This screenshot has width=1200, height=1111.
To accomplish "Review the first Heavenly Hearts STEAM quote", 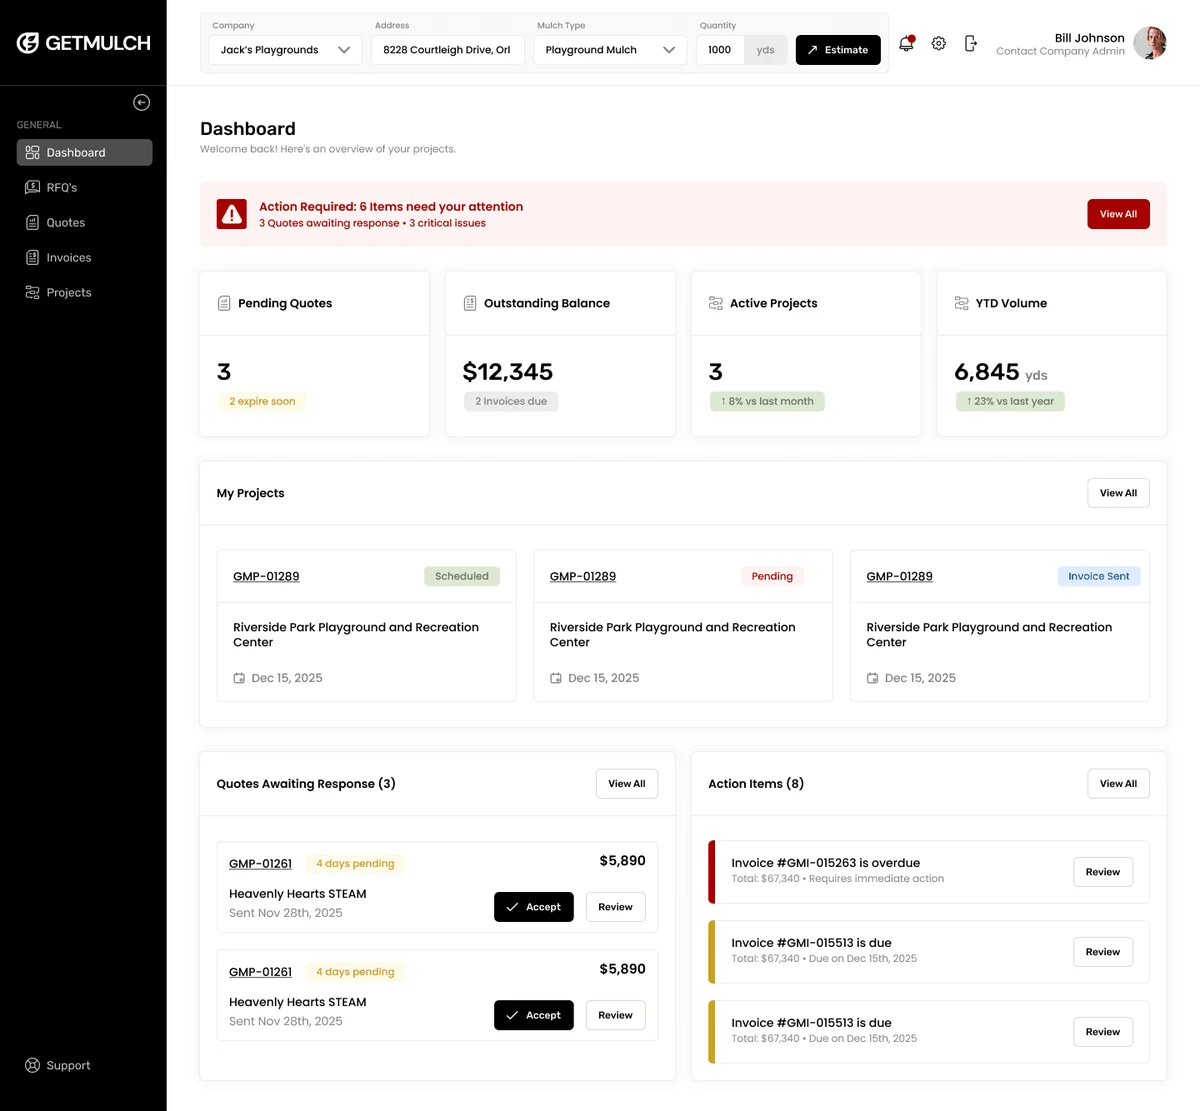I will pyautogui.click(x=615, y=907).
